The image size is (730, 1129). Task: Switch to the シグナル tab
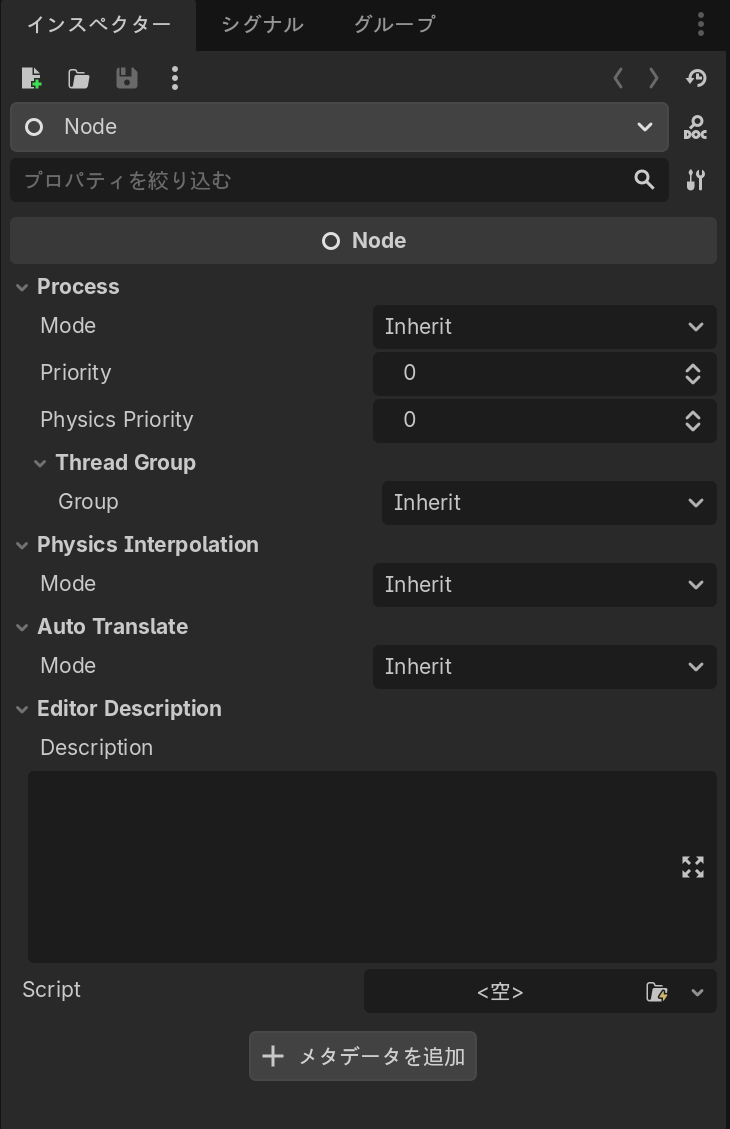point(262,24)
